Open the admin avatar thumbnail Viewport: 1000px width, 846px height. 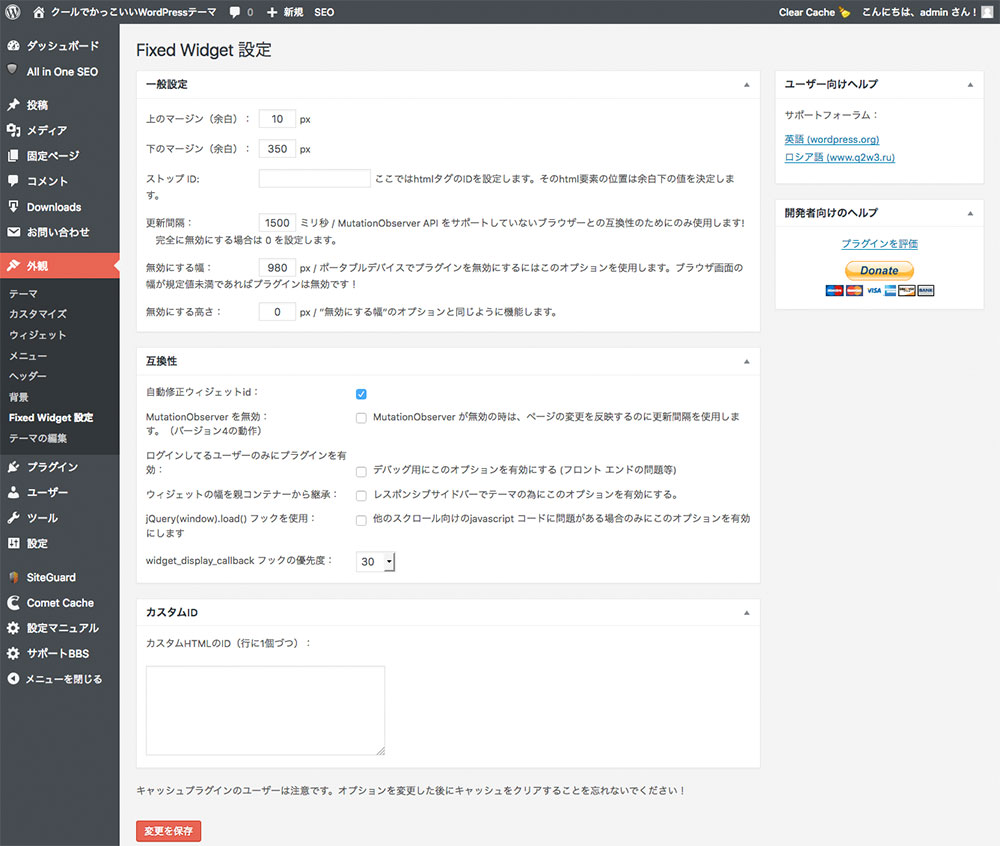click(987, 12)
